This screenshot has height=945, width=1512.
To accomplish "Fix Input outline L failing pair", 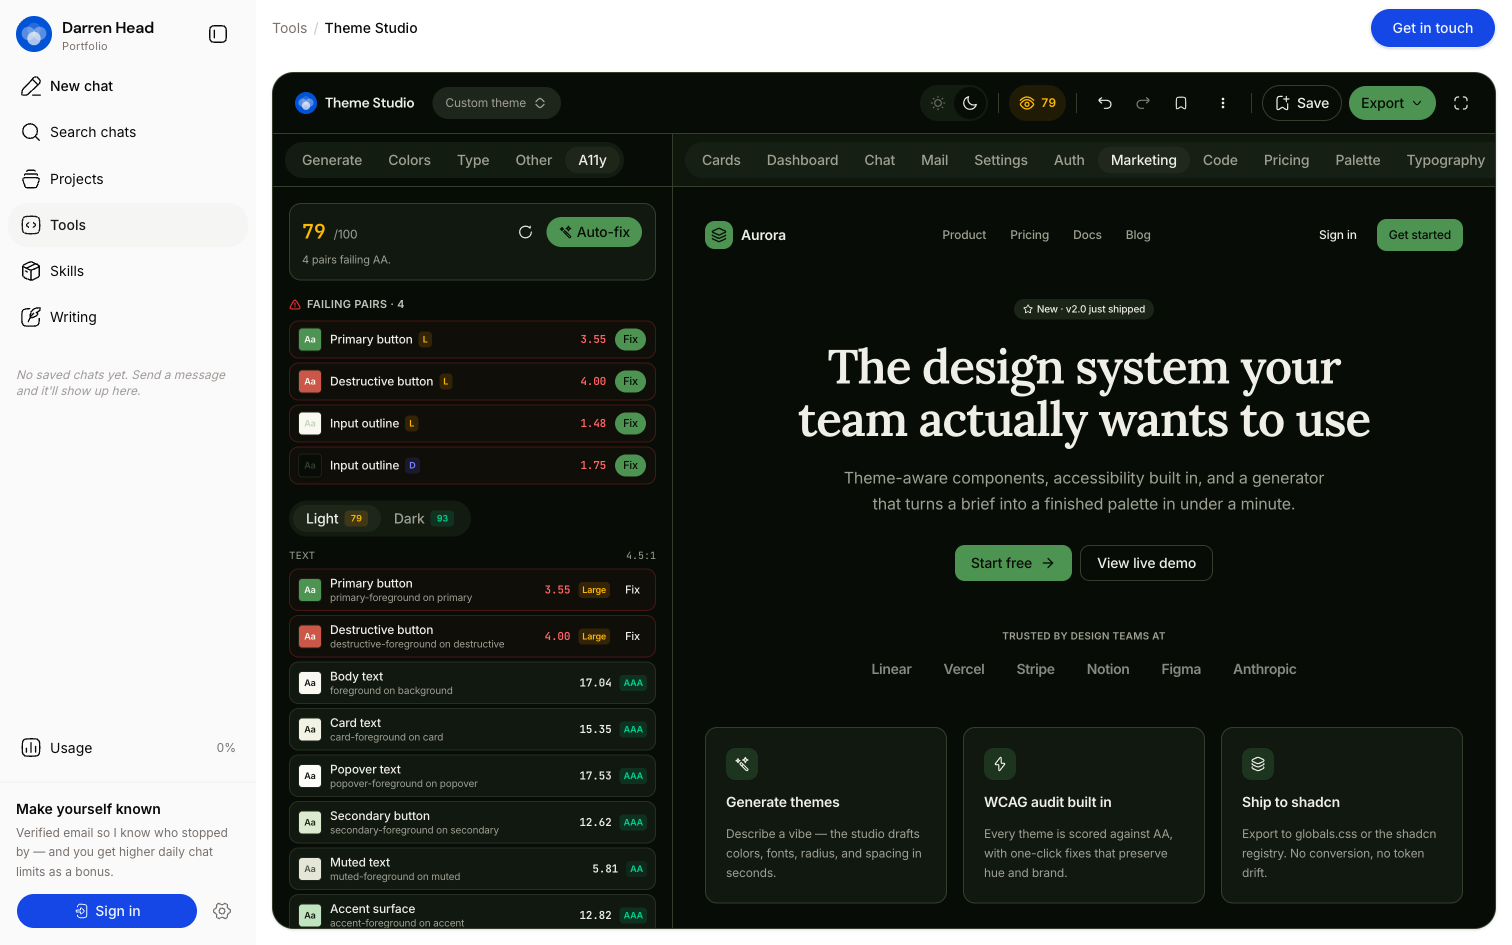I will pos(630,423).
